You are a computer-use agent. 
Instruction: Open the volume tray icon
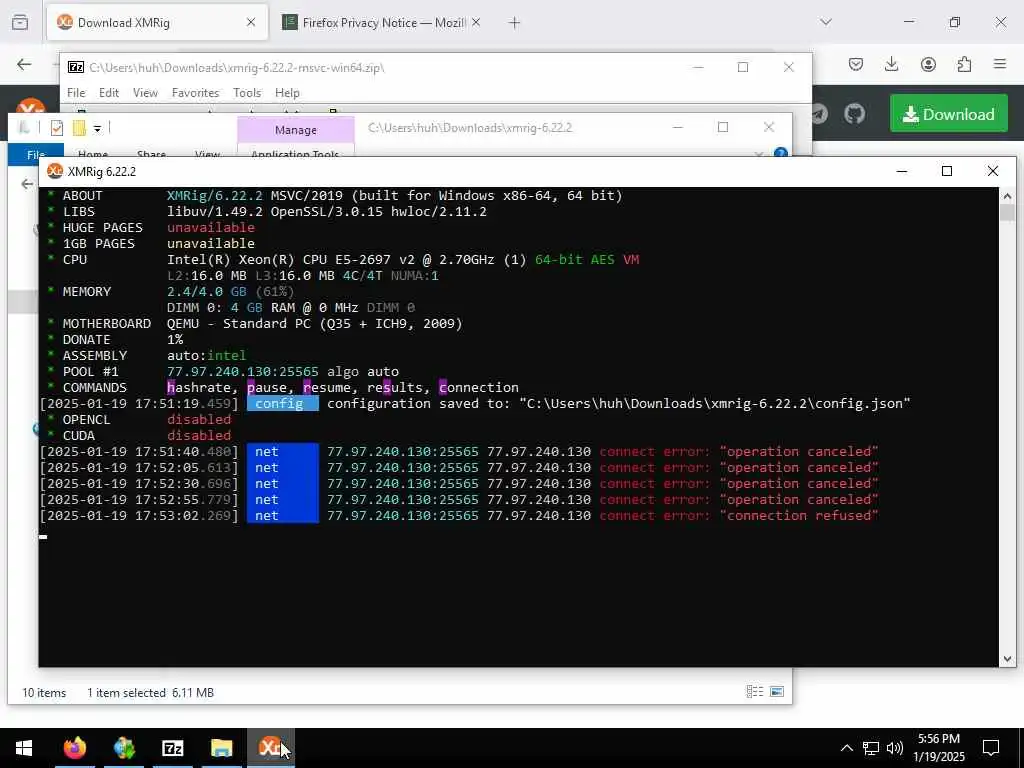click(x=895, y=748)
